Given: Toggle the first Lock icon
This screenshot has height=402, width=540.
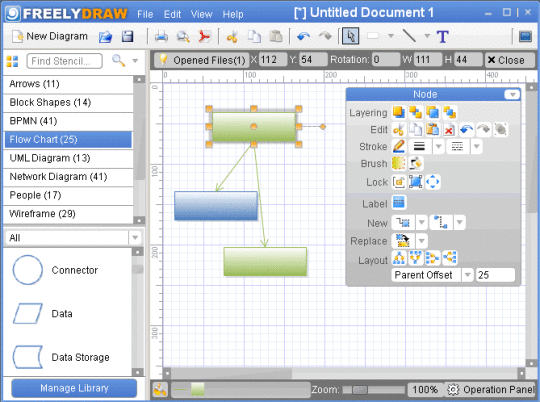Looking at the screenshot, I should [x=398, y=182].
